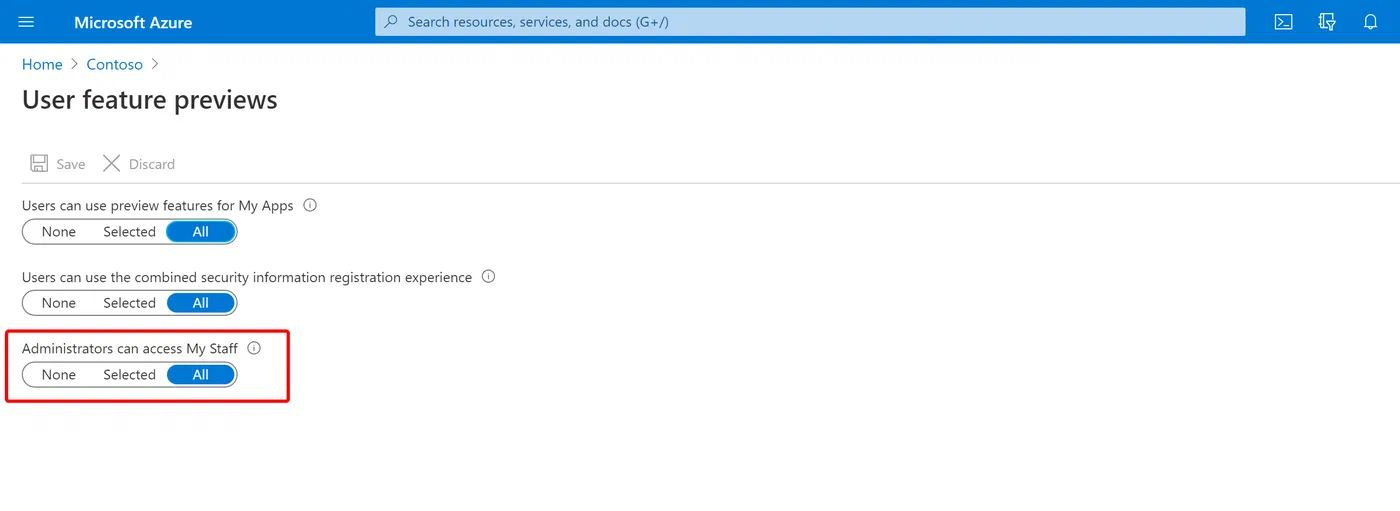
Task: Go to the Contoso breadcrumb
Action: [114, 64]
